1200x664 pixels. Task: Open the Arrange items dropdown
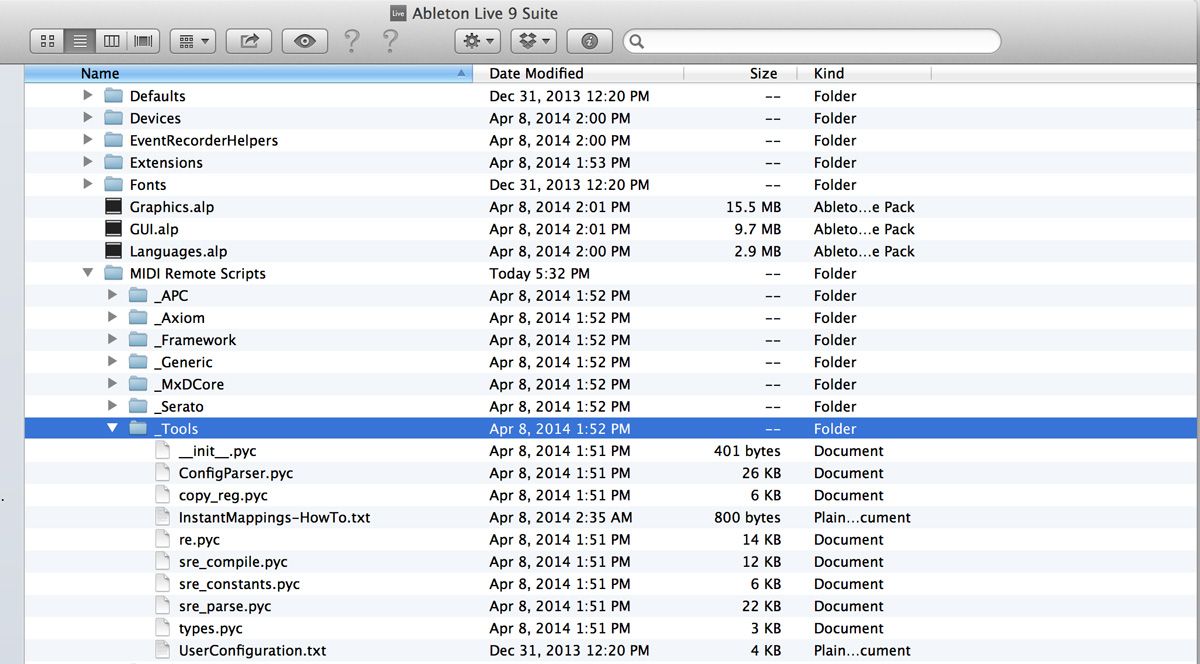coord(193,41)
